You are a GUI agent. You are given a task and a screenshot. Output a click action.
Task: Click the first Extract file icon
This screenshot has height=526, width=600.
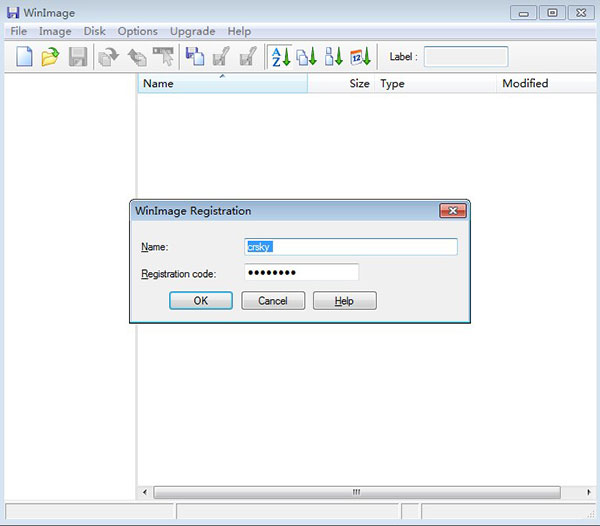pos(221,57)
